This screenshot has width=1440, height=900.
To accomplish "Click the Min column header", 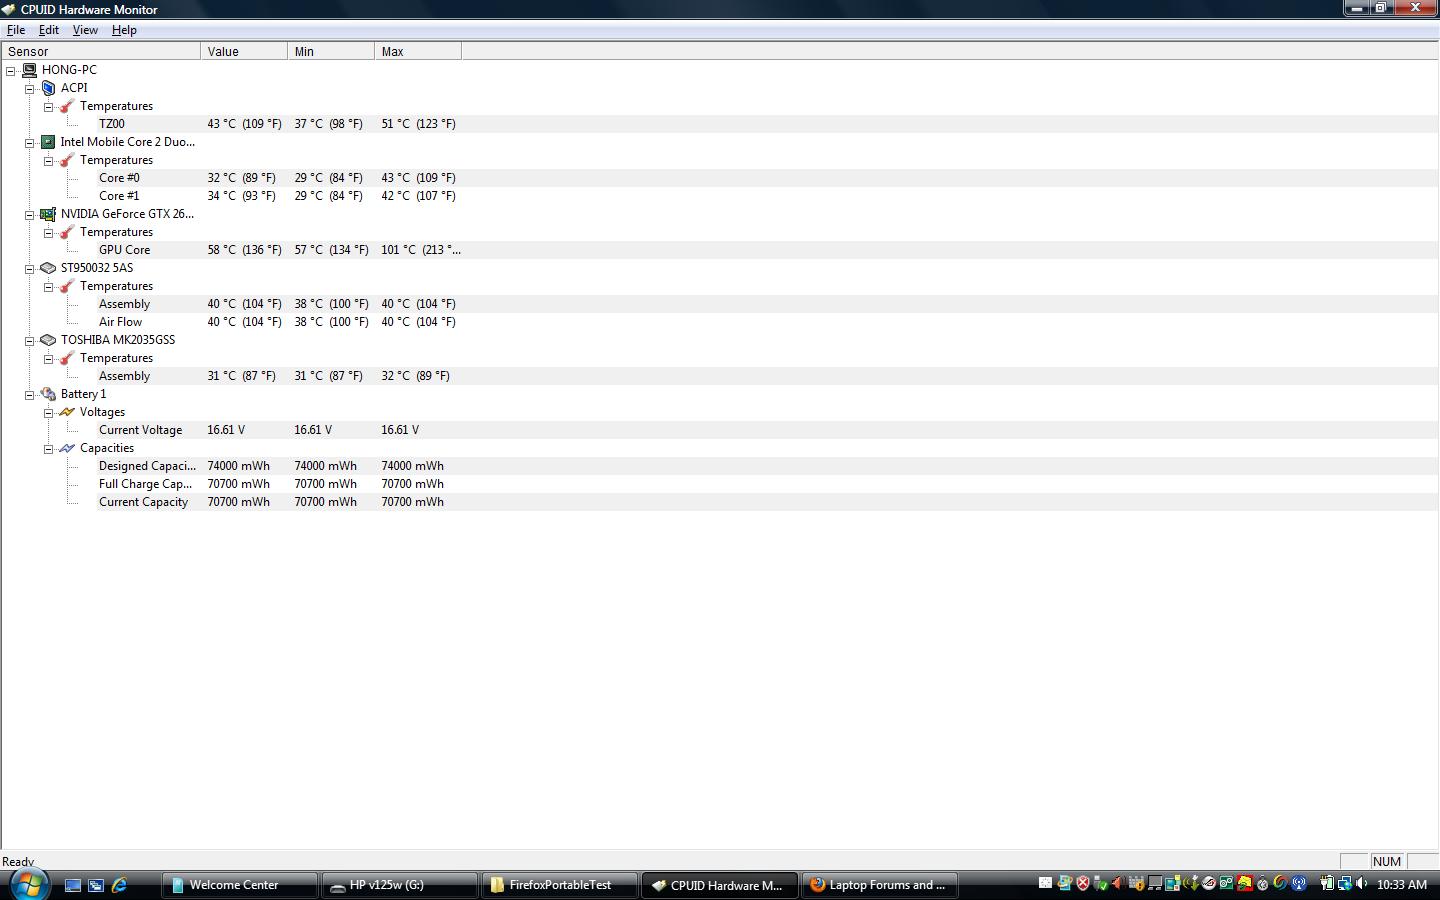I will point(331,51).
